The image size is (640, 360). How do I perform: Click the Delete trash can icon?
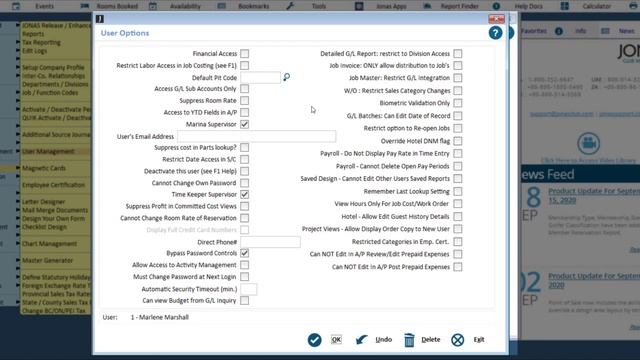(409, 340)
